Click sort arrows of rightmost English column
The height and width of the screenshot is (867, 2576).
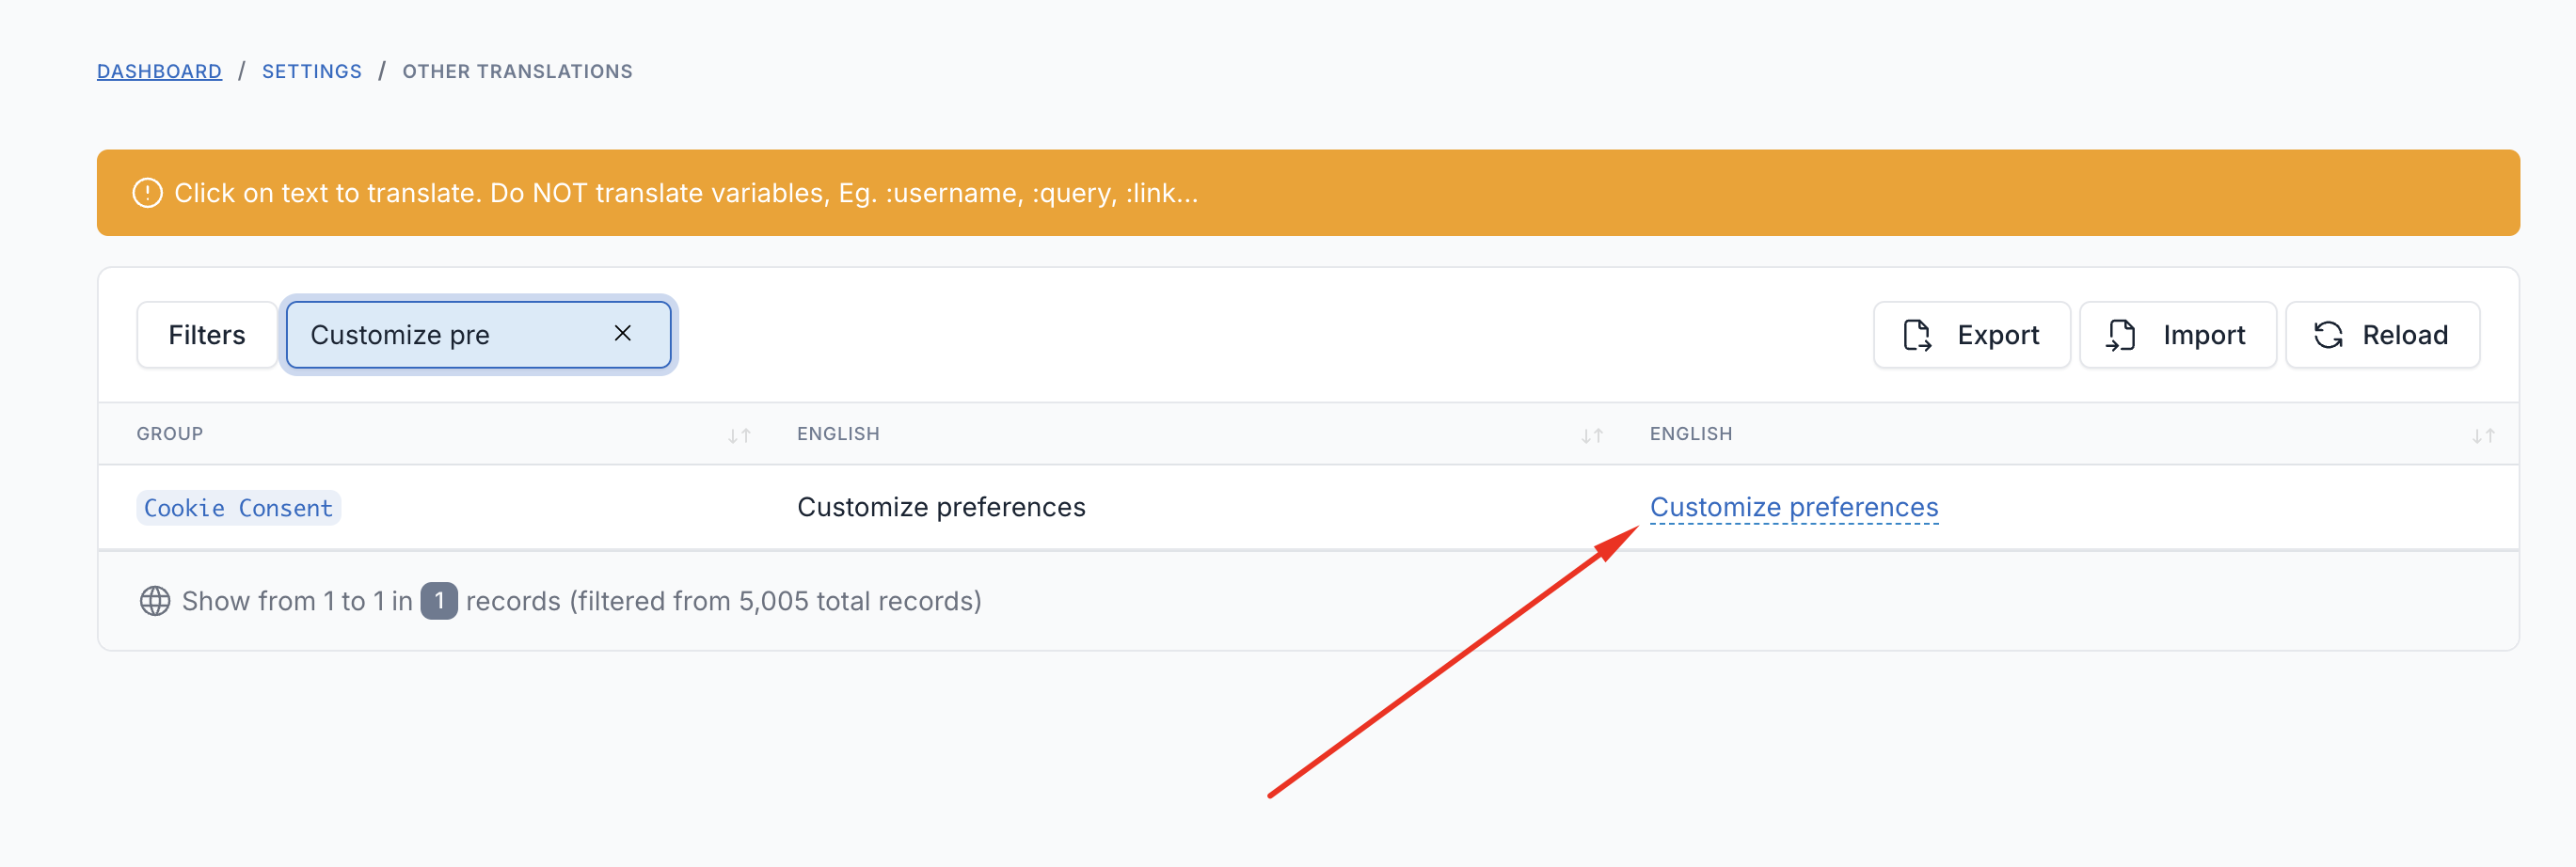2483,435
